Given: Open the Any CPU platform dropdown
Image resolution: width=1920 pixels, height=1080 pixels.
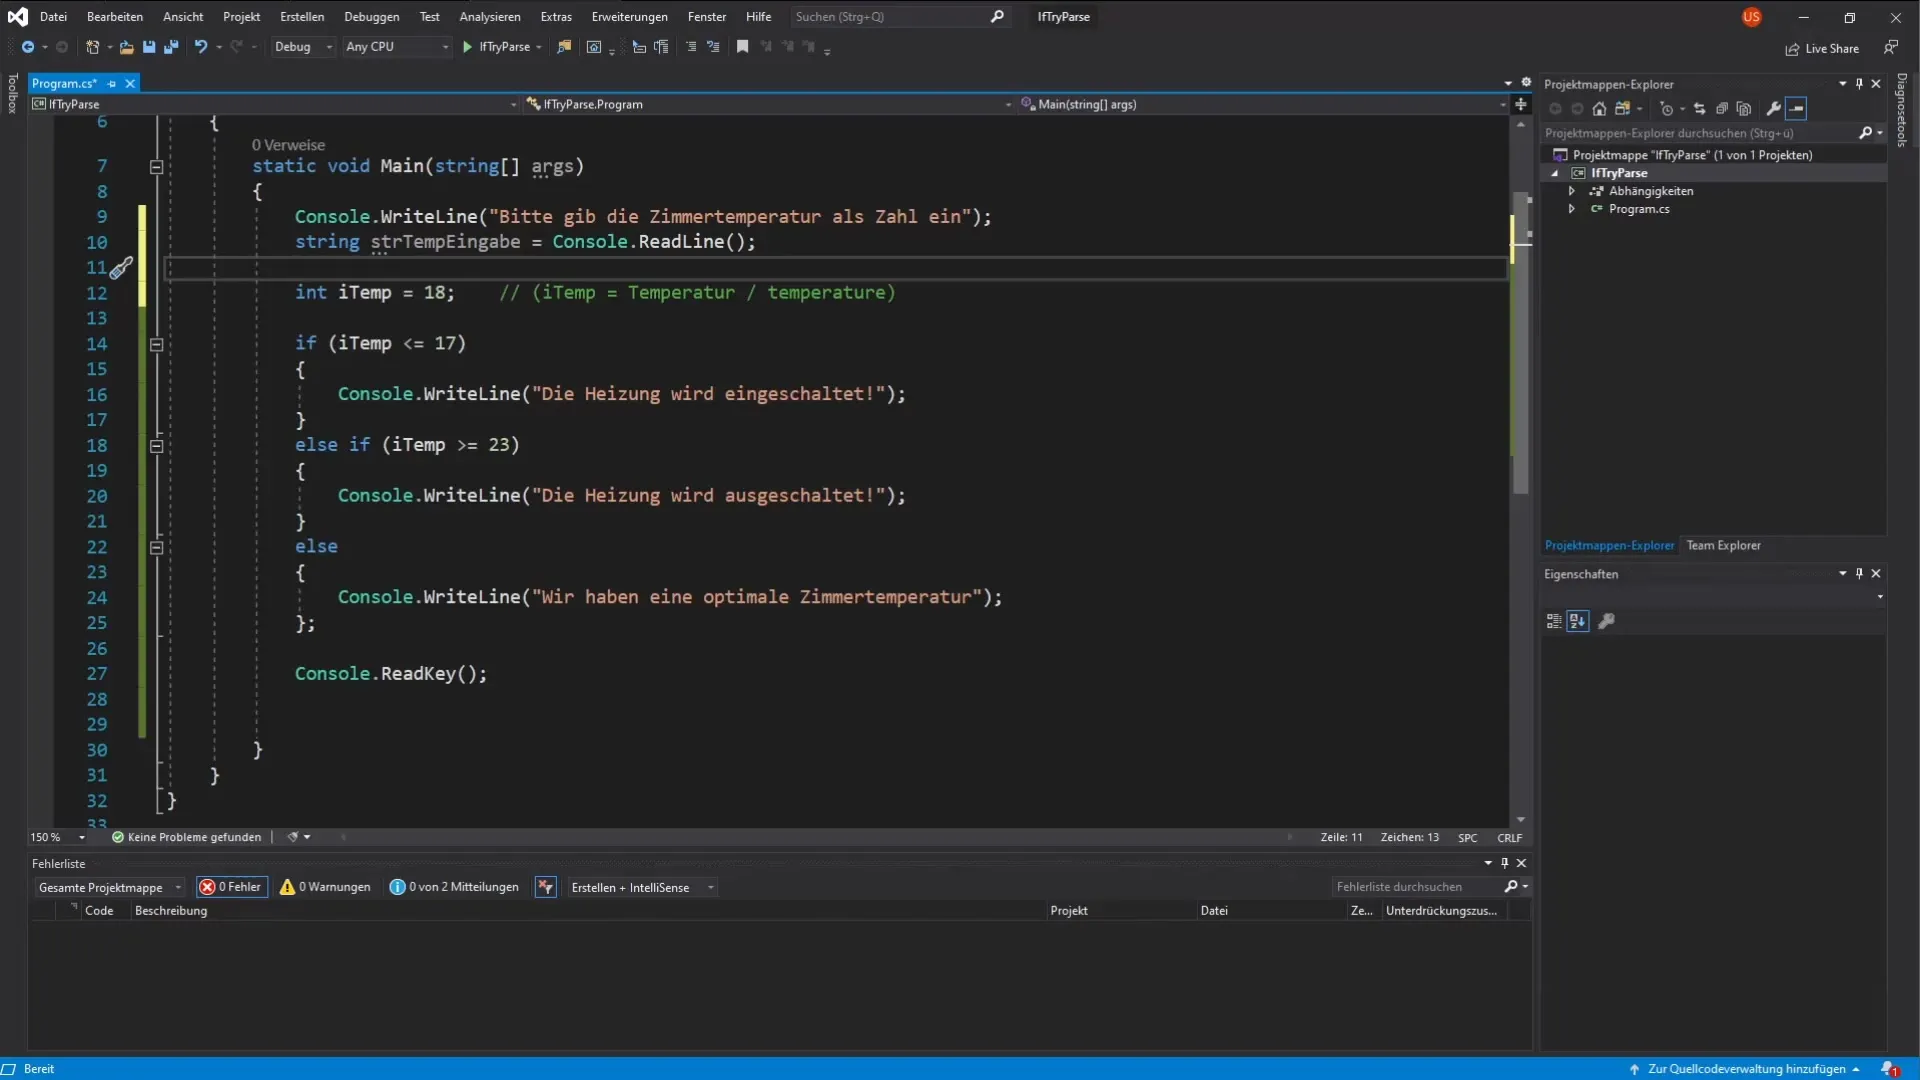Looking at the screenshot, I should click(x=397, y=47).
